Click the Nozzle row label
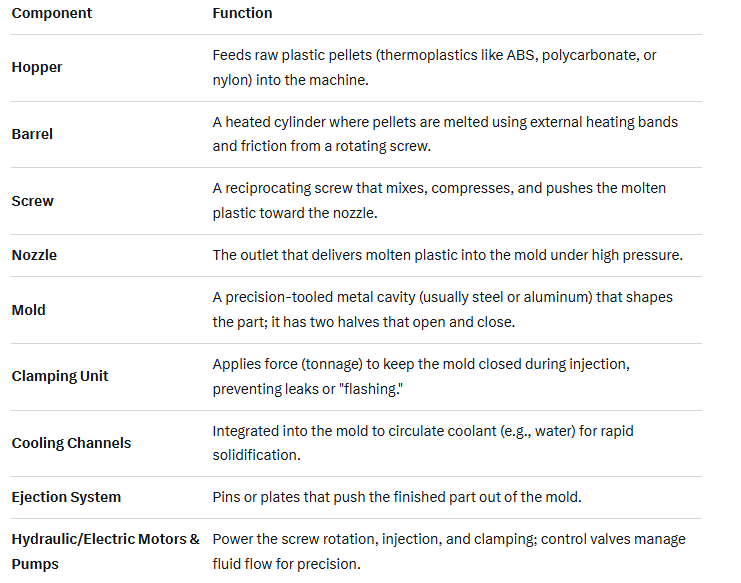The height and width of the screenshot is (583, 741). click(x=35, y=255)
